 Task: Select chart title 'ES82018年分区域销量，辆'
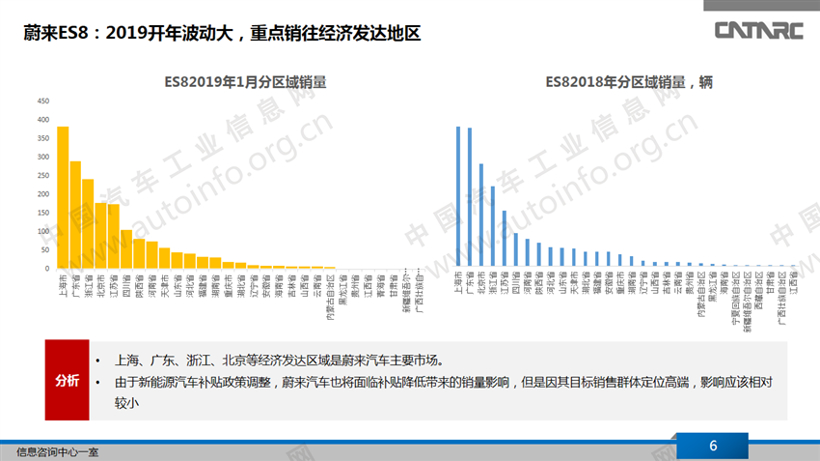[629, 82]
